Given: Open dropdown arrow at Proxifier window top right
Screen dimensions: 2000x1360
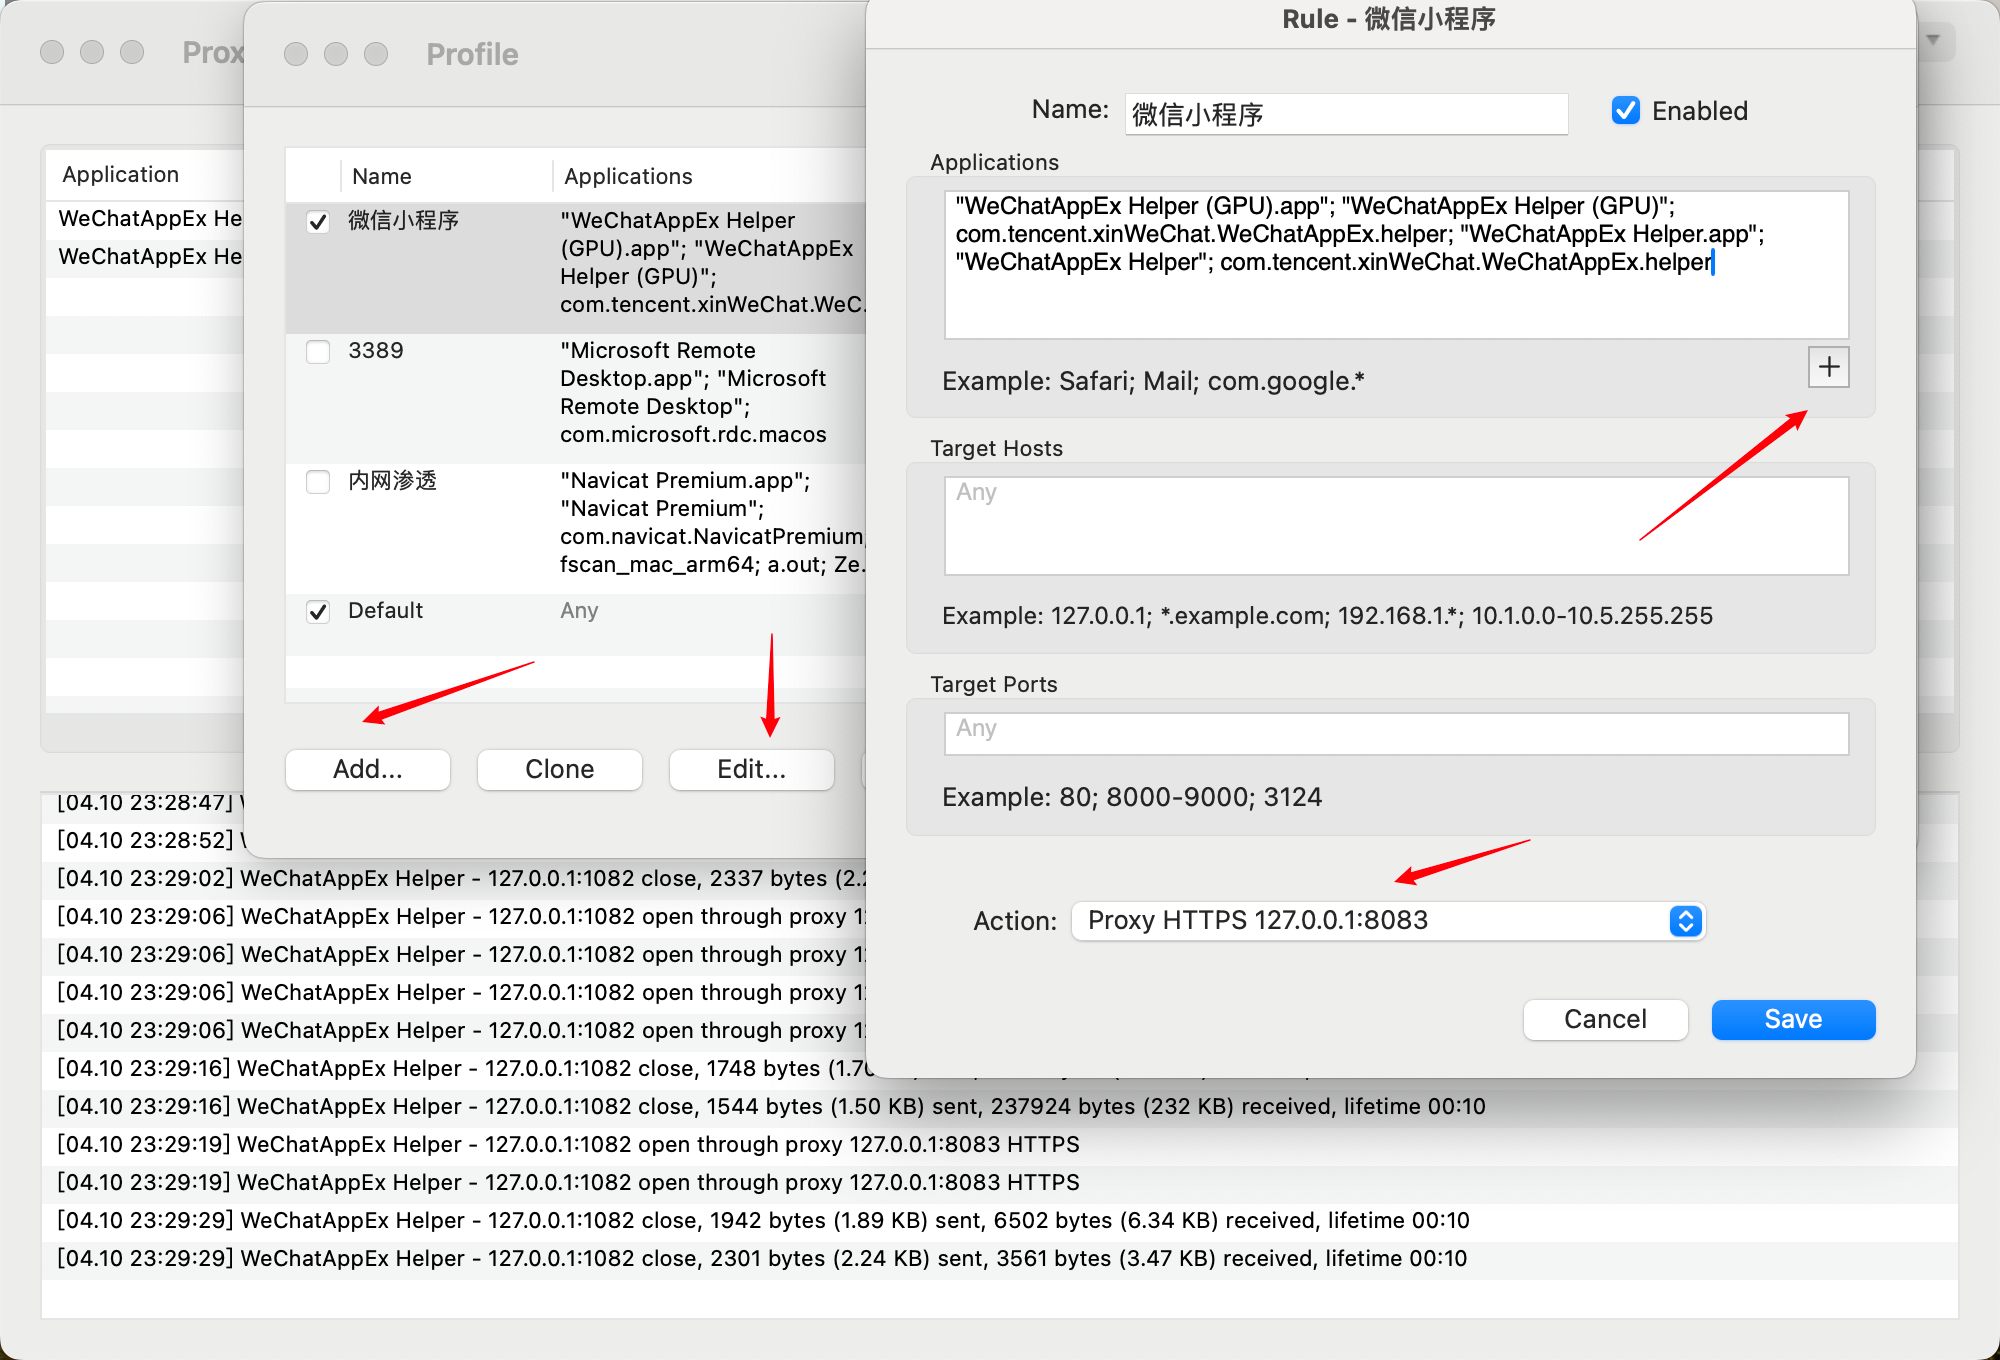Looking at the screenshot, I should coord(1933,41).
